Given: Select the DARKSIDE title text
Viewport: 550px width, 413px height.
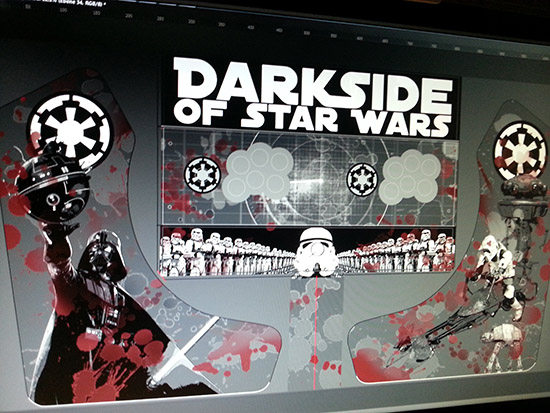Looking at the screenshot, I should pyautogui.click(x=313, y=83).
